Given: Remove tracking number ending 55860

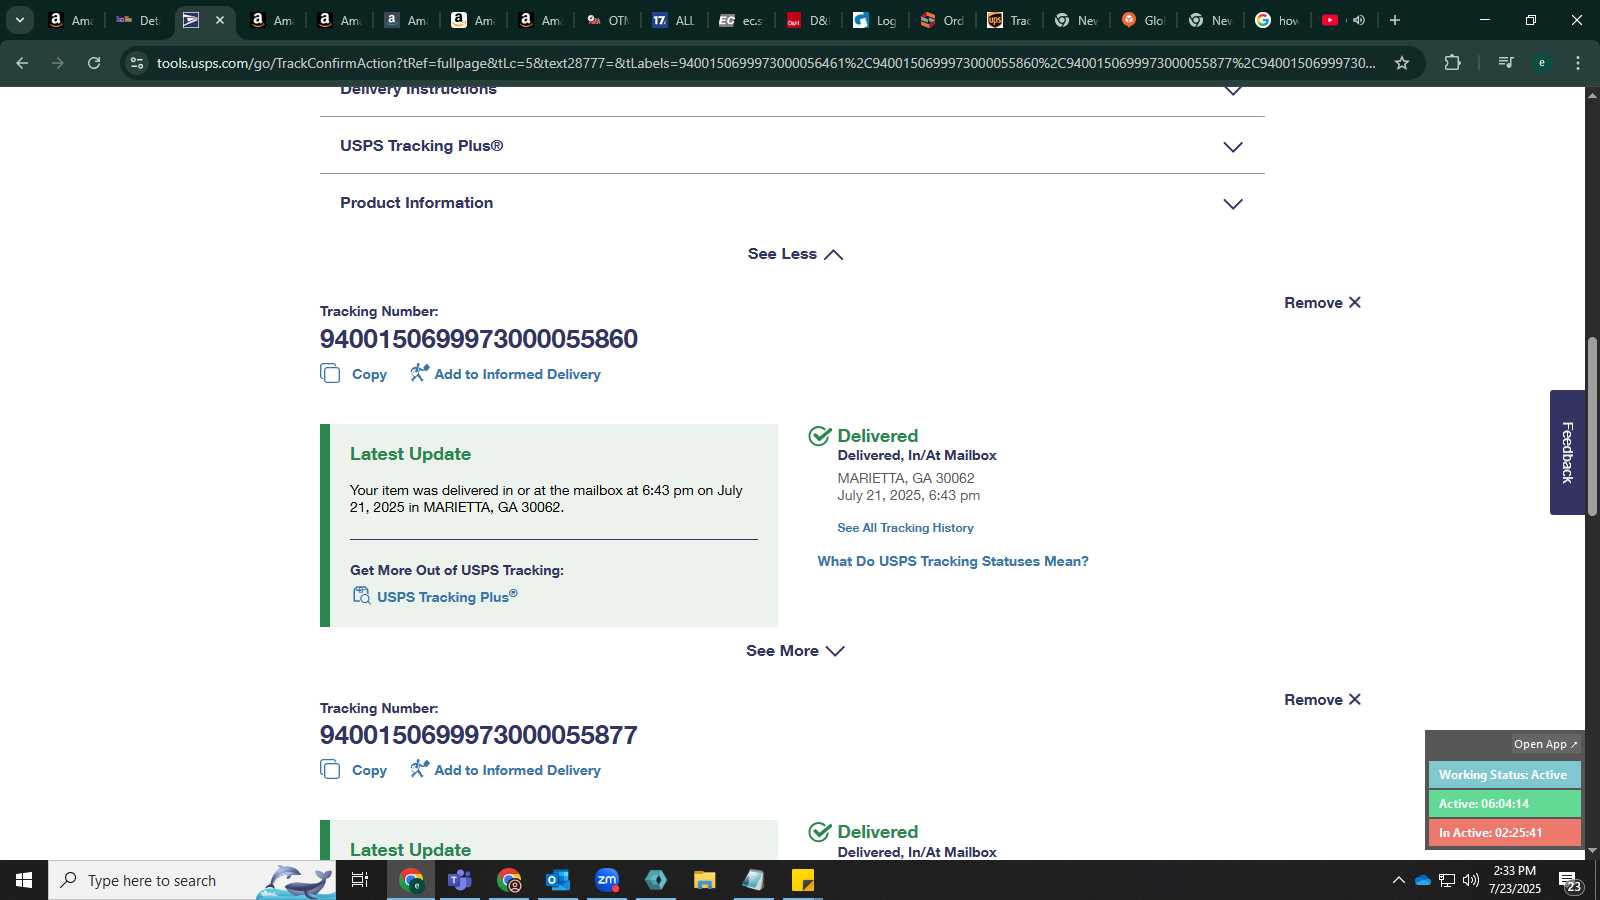Looking at the screenshot, I should (1322, 303).
